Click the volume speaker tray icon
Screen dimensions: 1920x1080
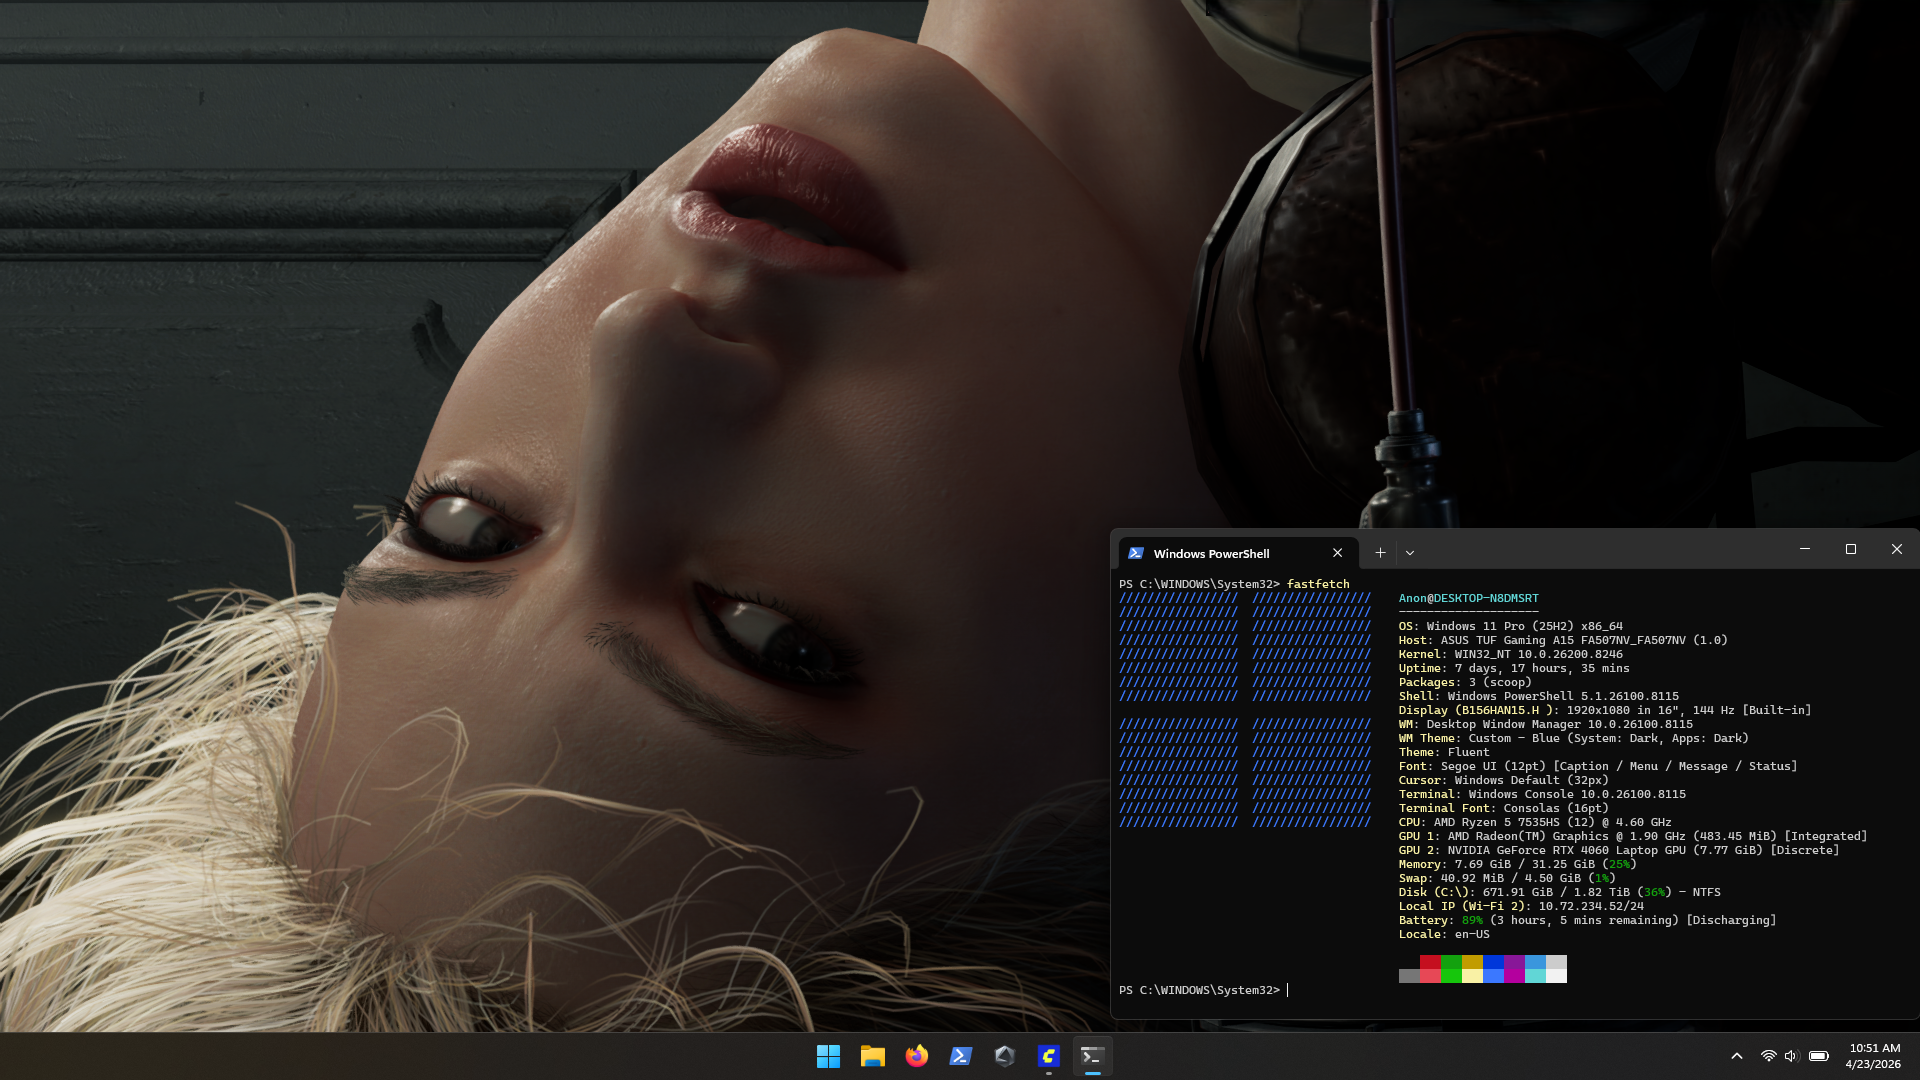[1791, 1056]
